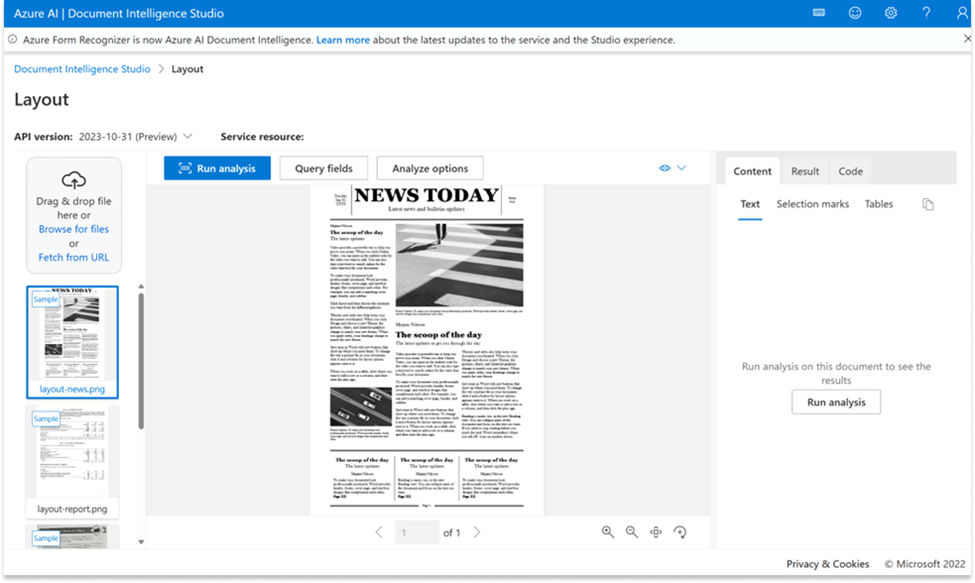
Task: Click the copy content icon
Action: 928,204
